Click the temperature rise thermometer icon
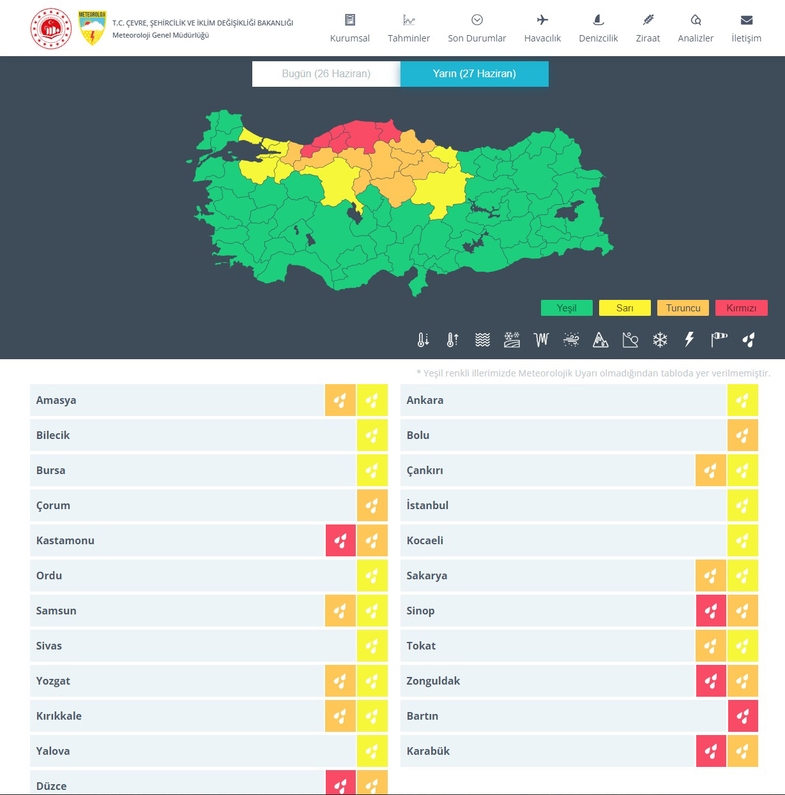This screenshot has width=785, height=795. (x=452, y=340)
